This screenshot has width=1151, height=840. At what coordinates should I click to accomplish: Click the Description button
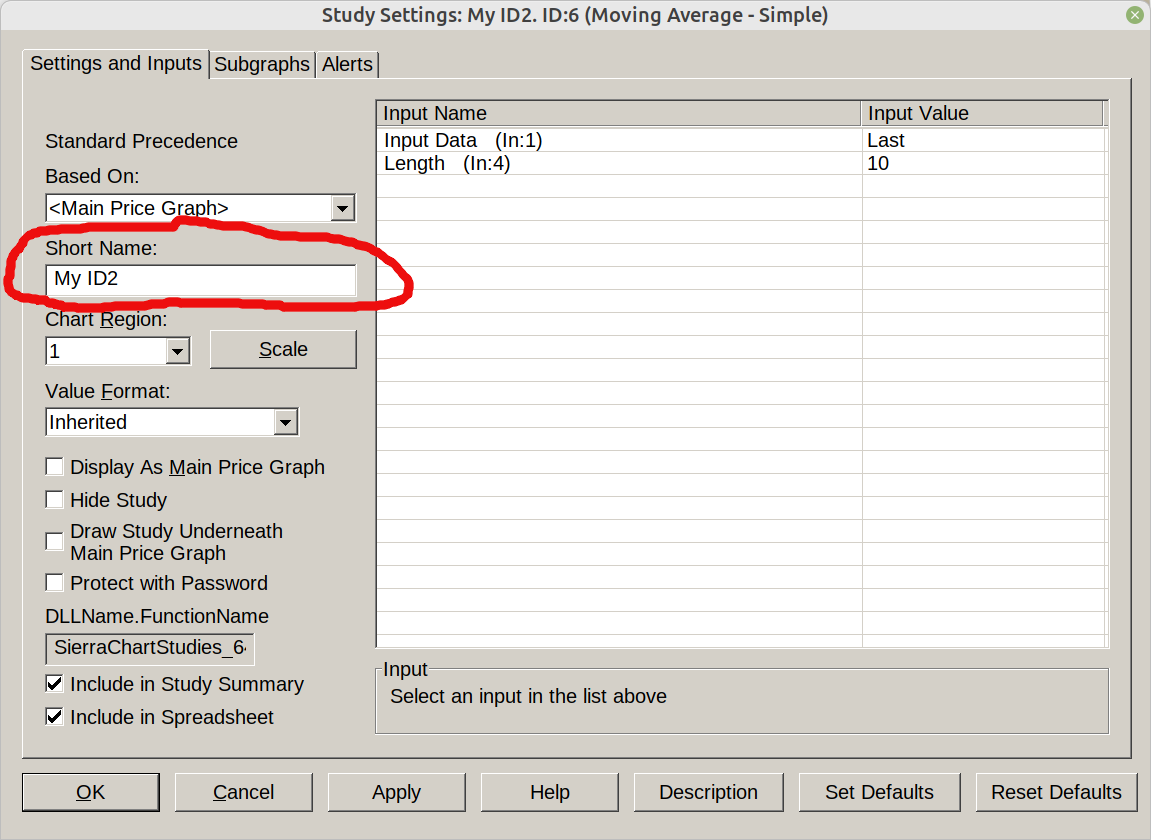pyautogui.click(x=708, y=792)
